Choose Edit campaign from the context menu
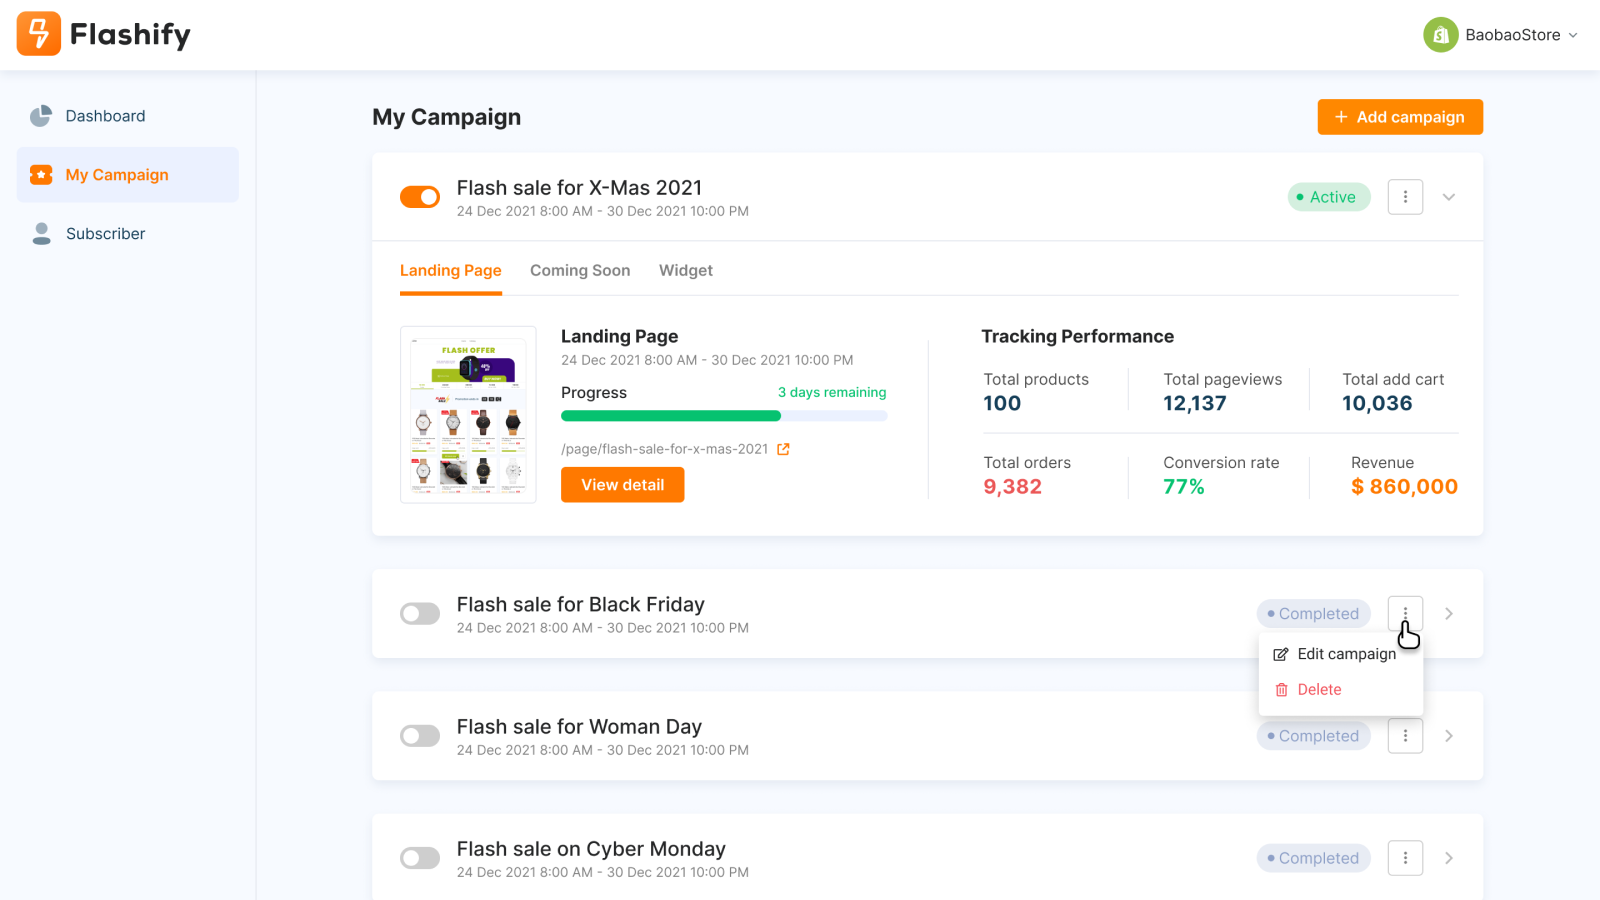This screenshot has height=900, width=1600. (1345, 654)
